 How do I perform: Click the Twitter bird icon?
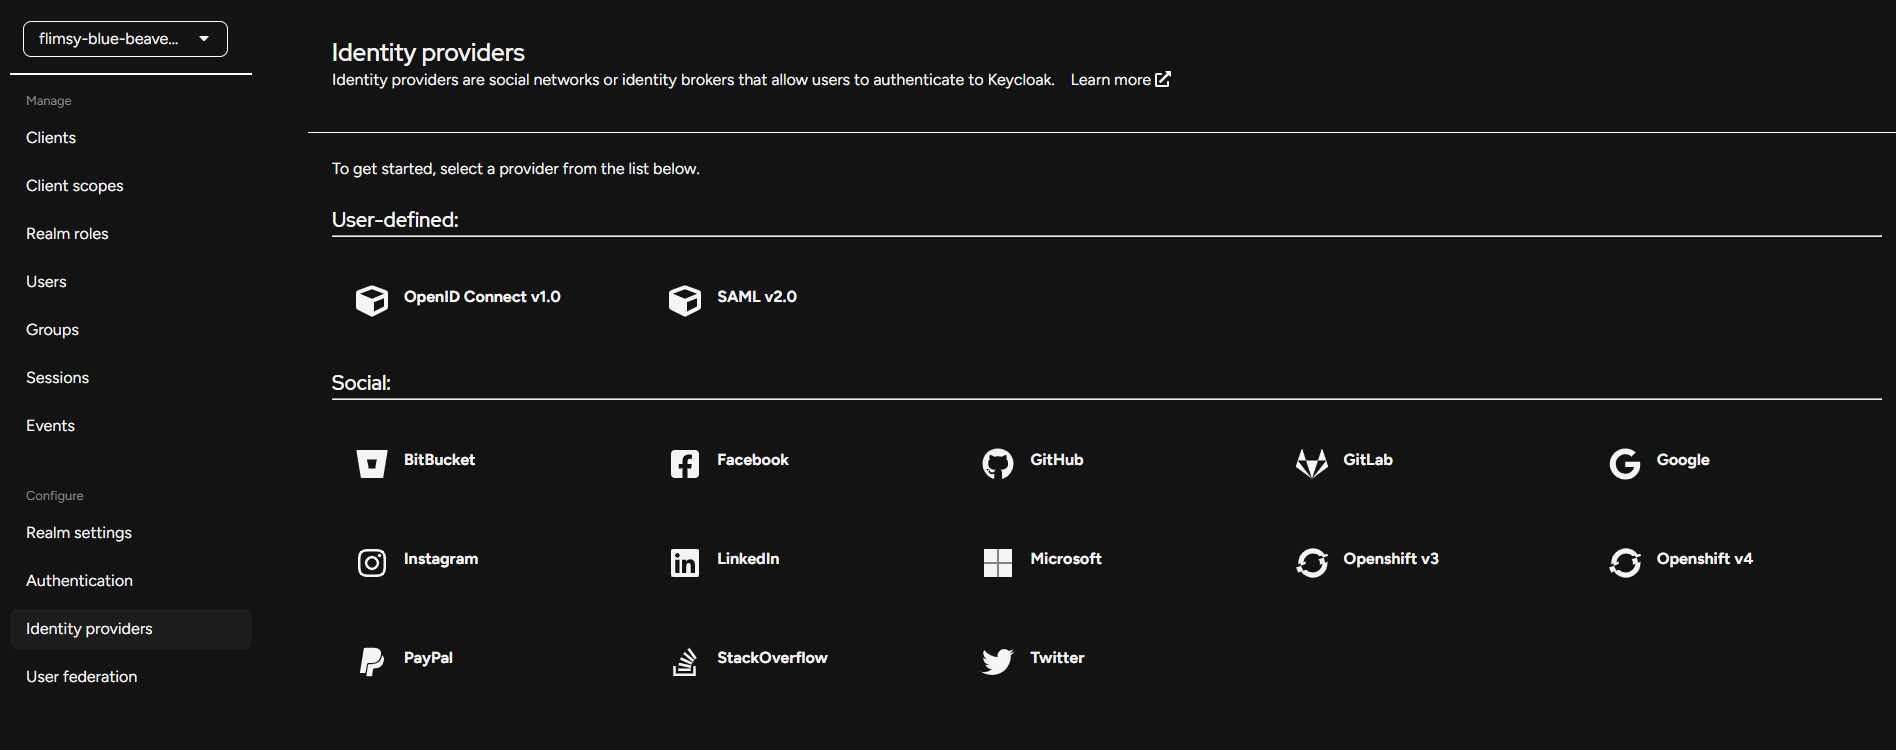coord(998,661)
